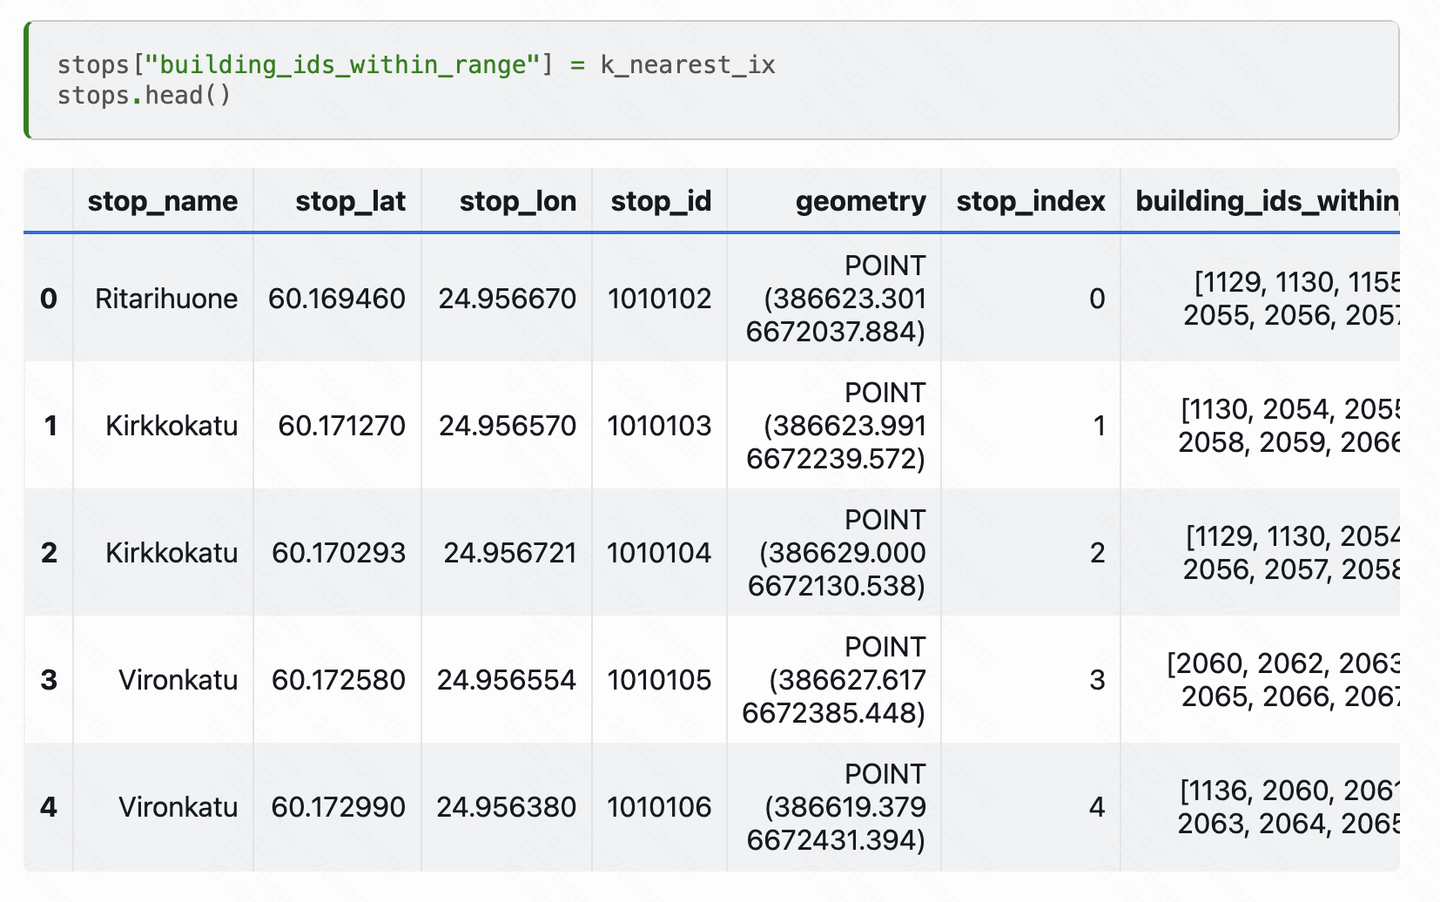The image size is (1440, 902).
Task: Select row index 4 in the table
Action: tap(49, 807)
